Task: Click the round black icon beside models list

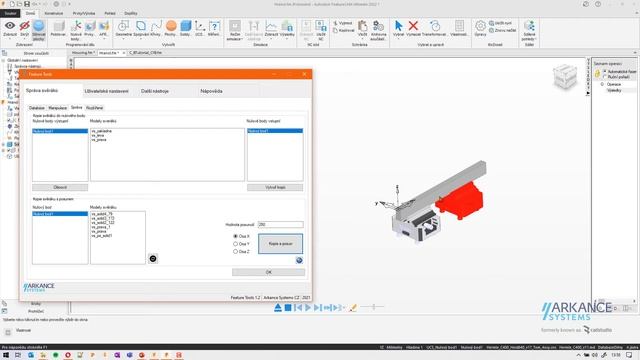Action: (x=153, y=258)
